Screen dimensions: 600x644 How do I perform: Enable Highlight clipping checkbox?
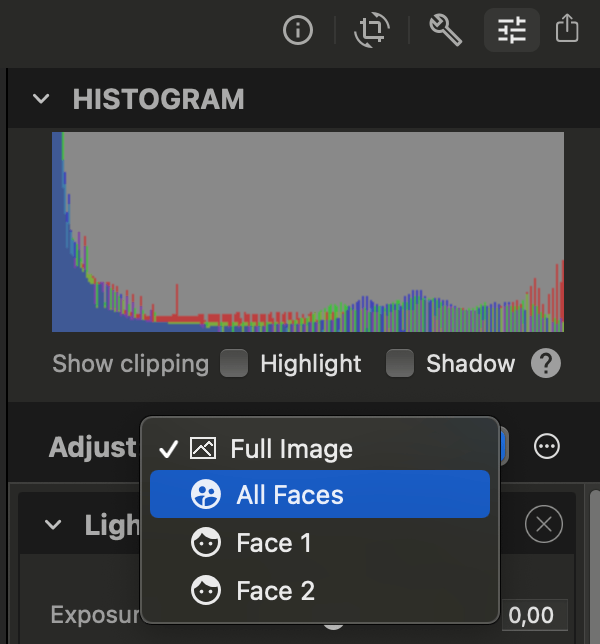[x=234, y=363]
